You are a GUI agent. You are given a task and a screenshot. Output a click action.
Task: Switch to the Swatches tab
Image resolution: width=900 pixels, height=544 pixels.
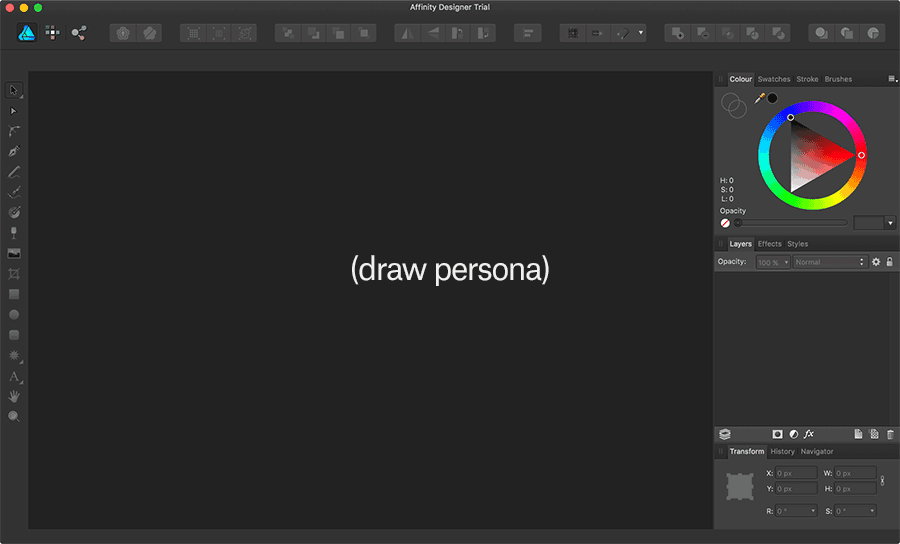click(774, 79)
